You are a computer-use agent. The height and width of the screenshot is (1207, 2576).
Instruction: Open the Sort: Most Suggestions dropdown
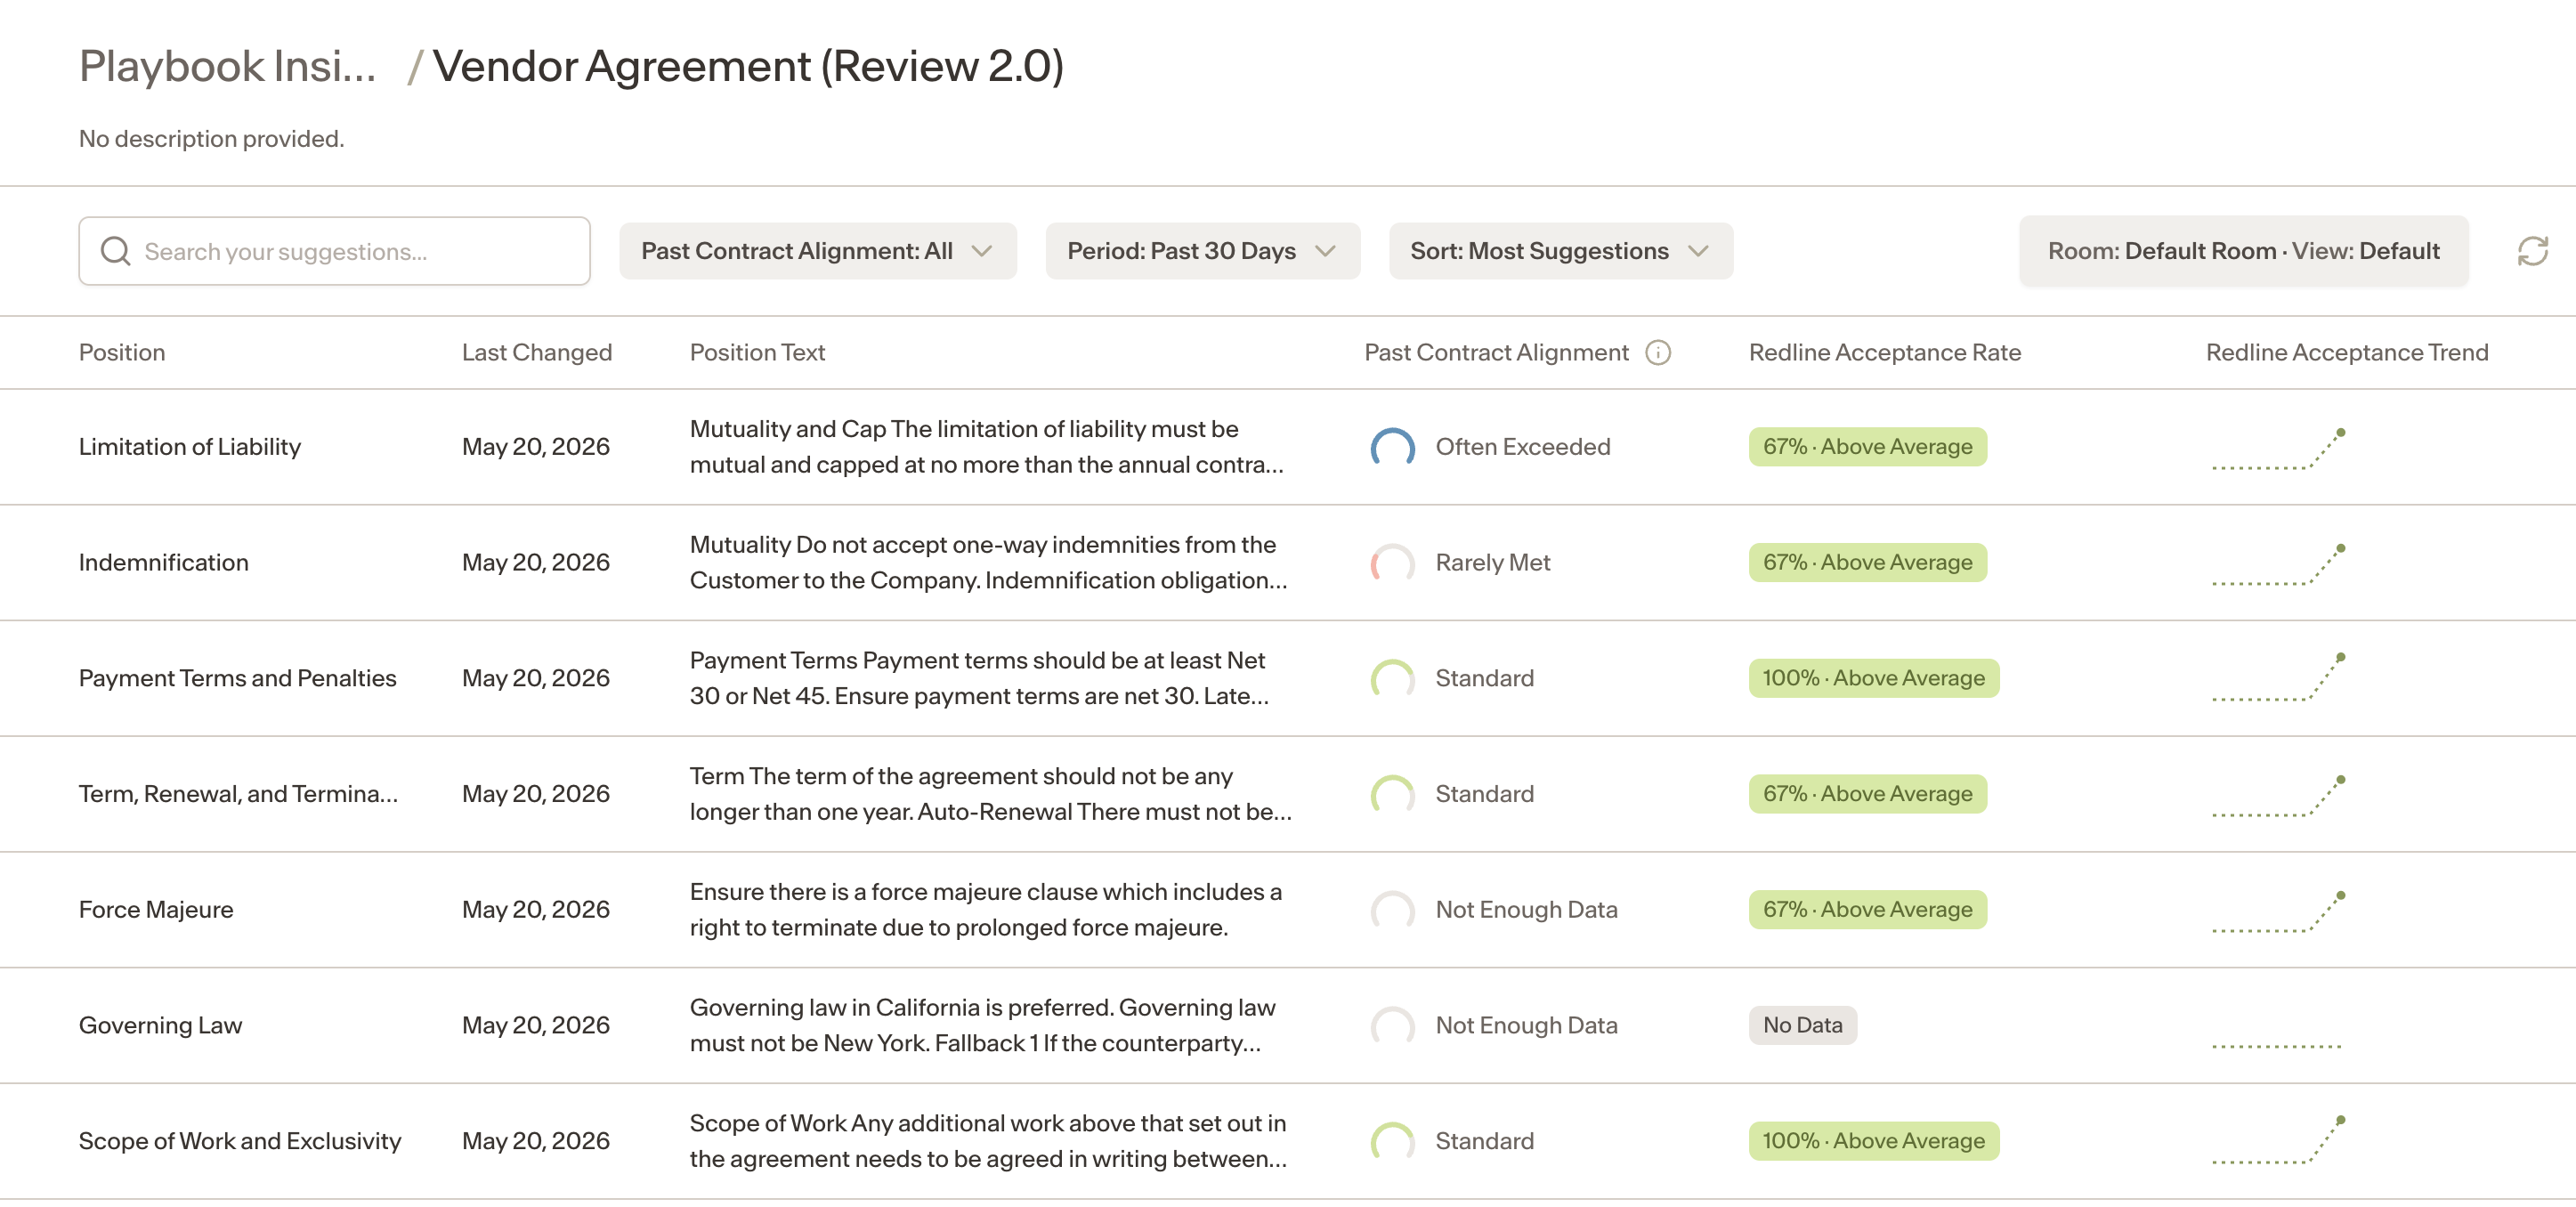1560,251
